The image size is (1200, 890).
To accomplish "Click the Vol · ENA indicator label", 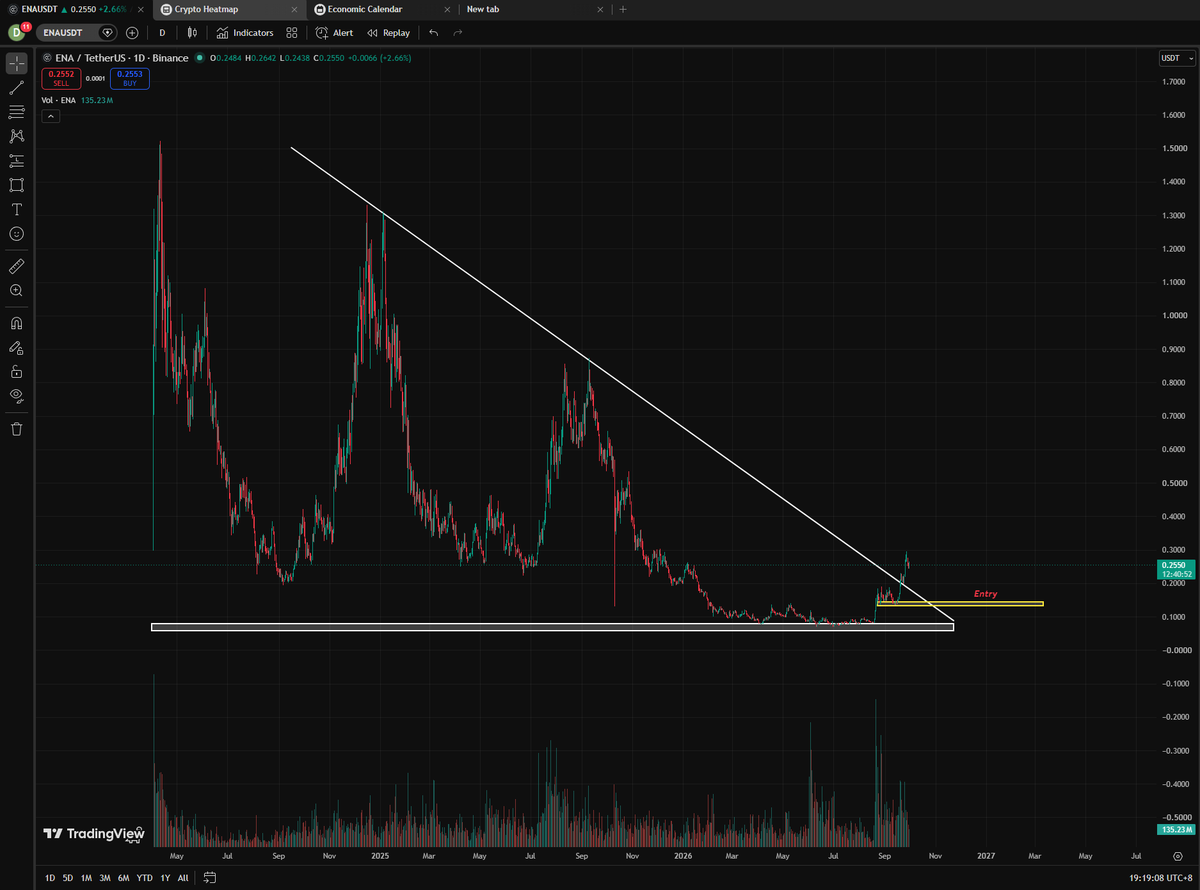I will 59,101.
